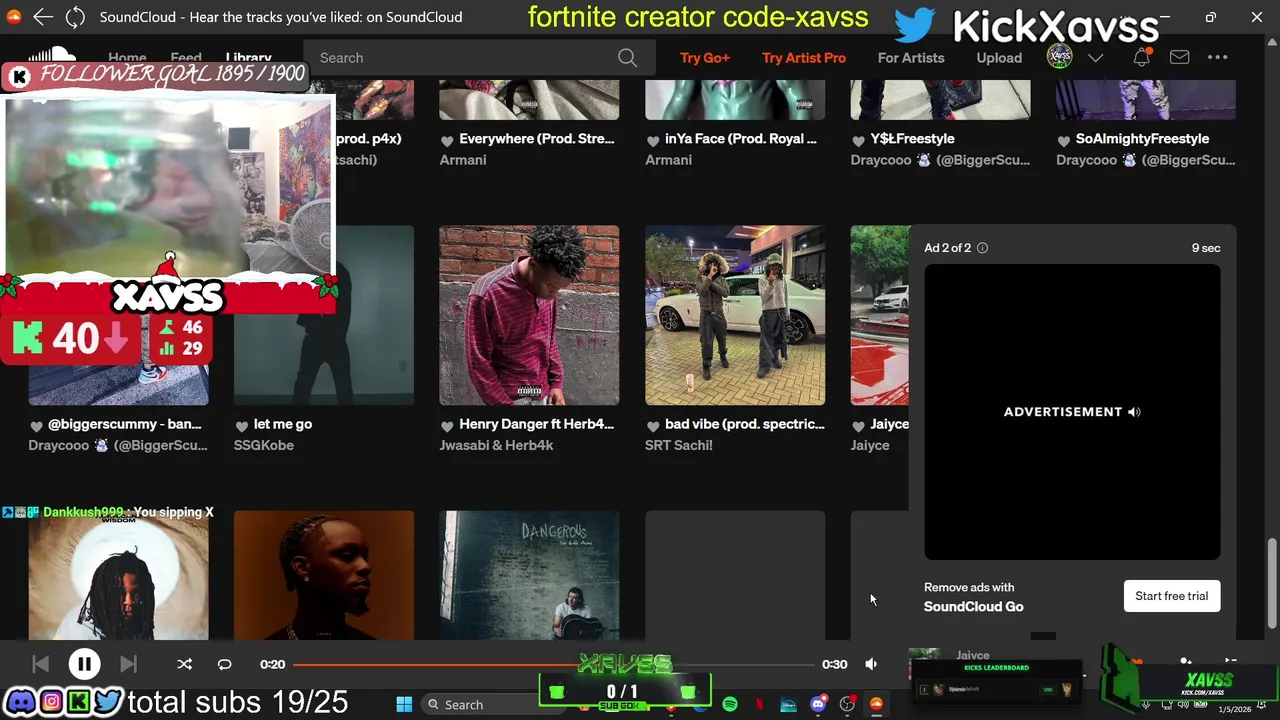1280x720 pixels.
Task: Open Henry Danger track artwork
Action: pos(529,315)
